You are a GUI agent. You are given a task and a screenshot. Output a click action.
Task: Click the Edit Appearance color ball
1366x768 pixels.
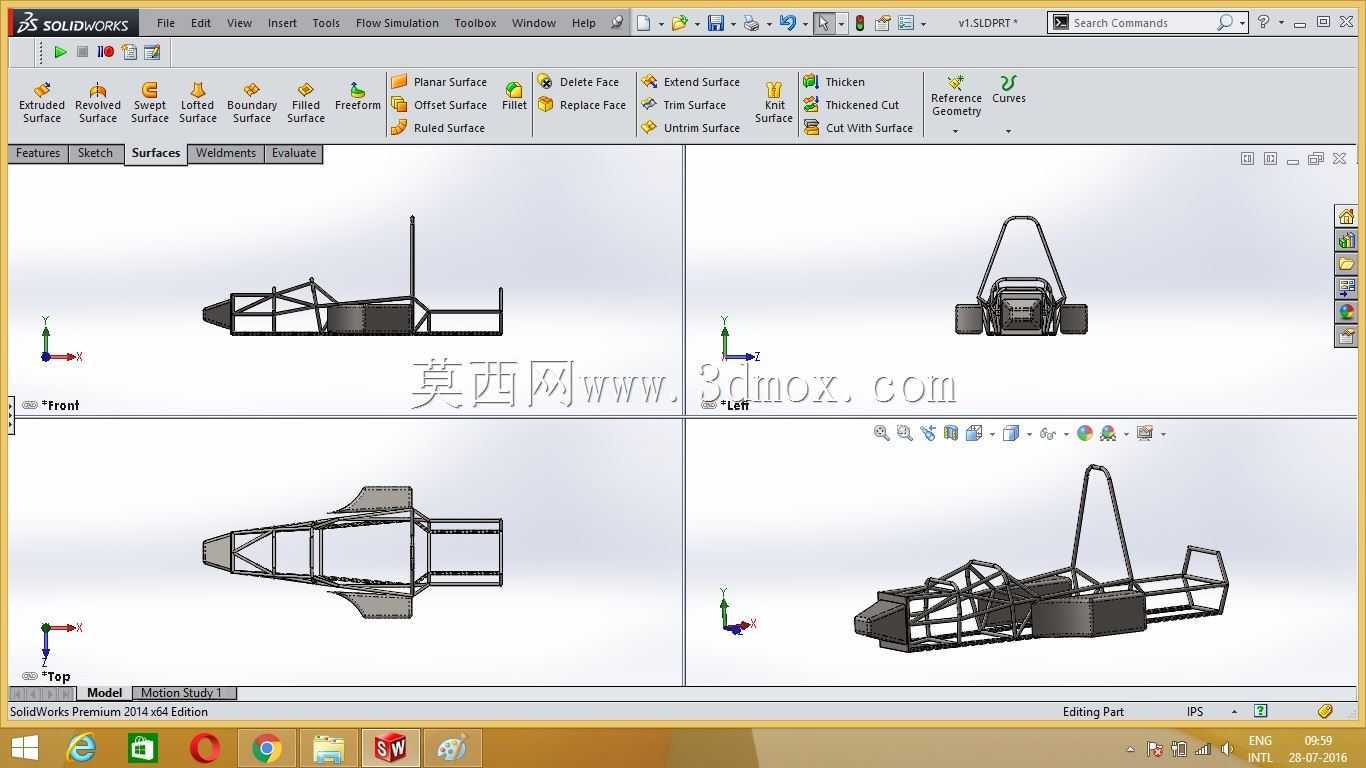(1085, 433)
